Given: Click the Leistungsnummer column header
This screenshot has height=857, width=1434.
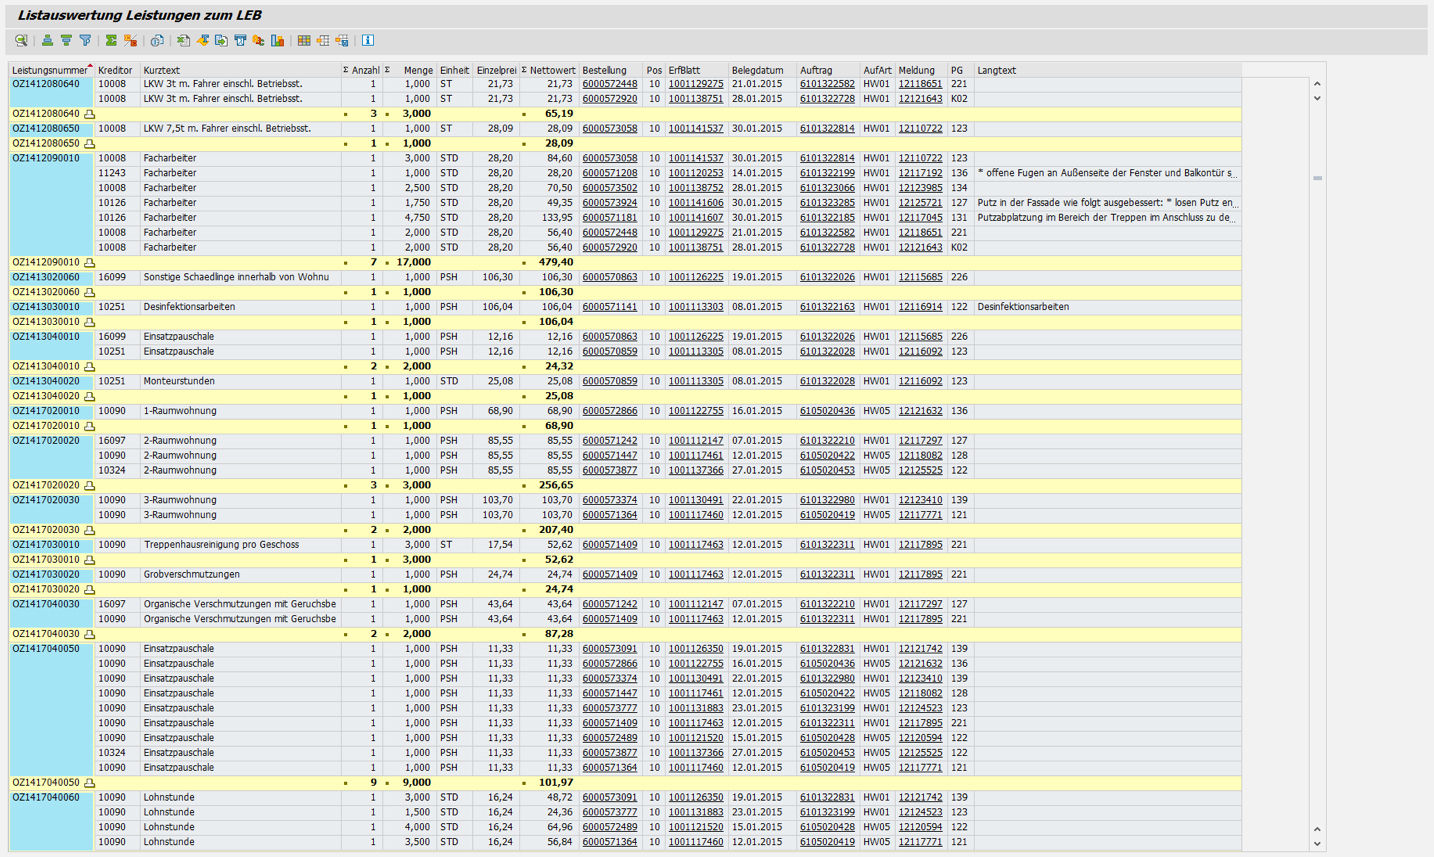Looking at the screenshot, I should [x=50, y=71].
